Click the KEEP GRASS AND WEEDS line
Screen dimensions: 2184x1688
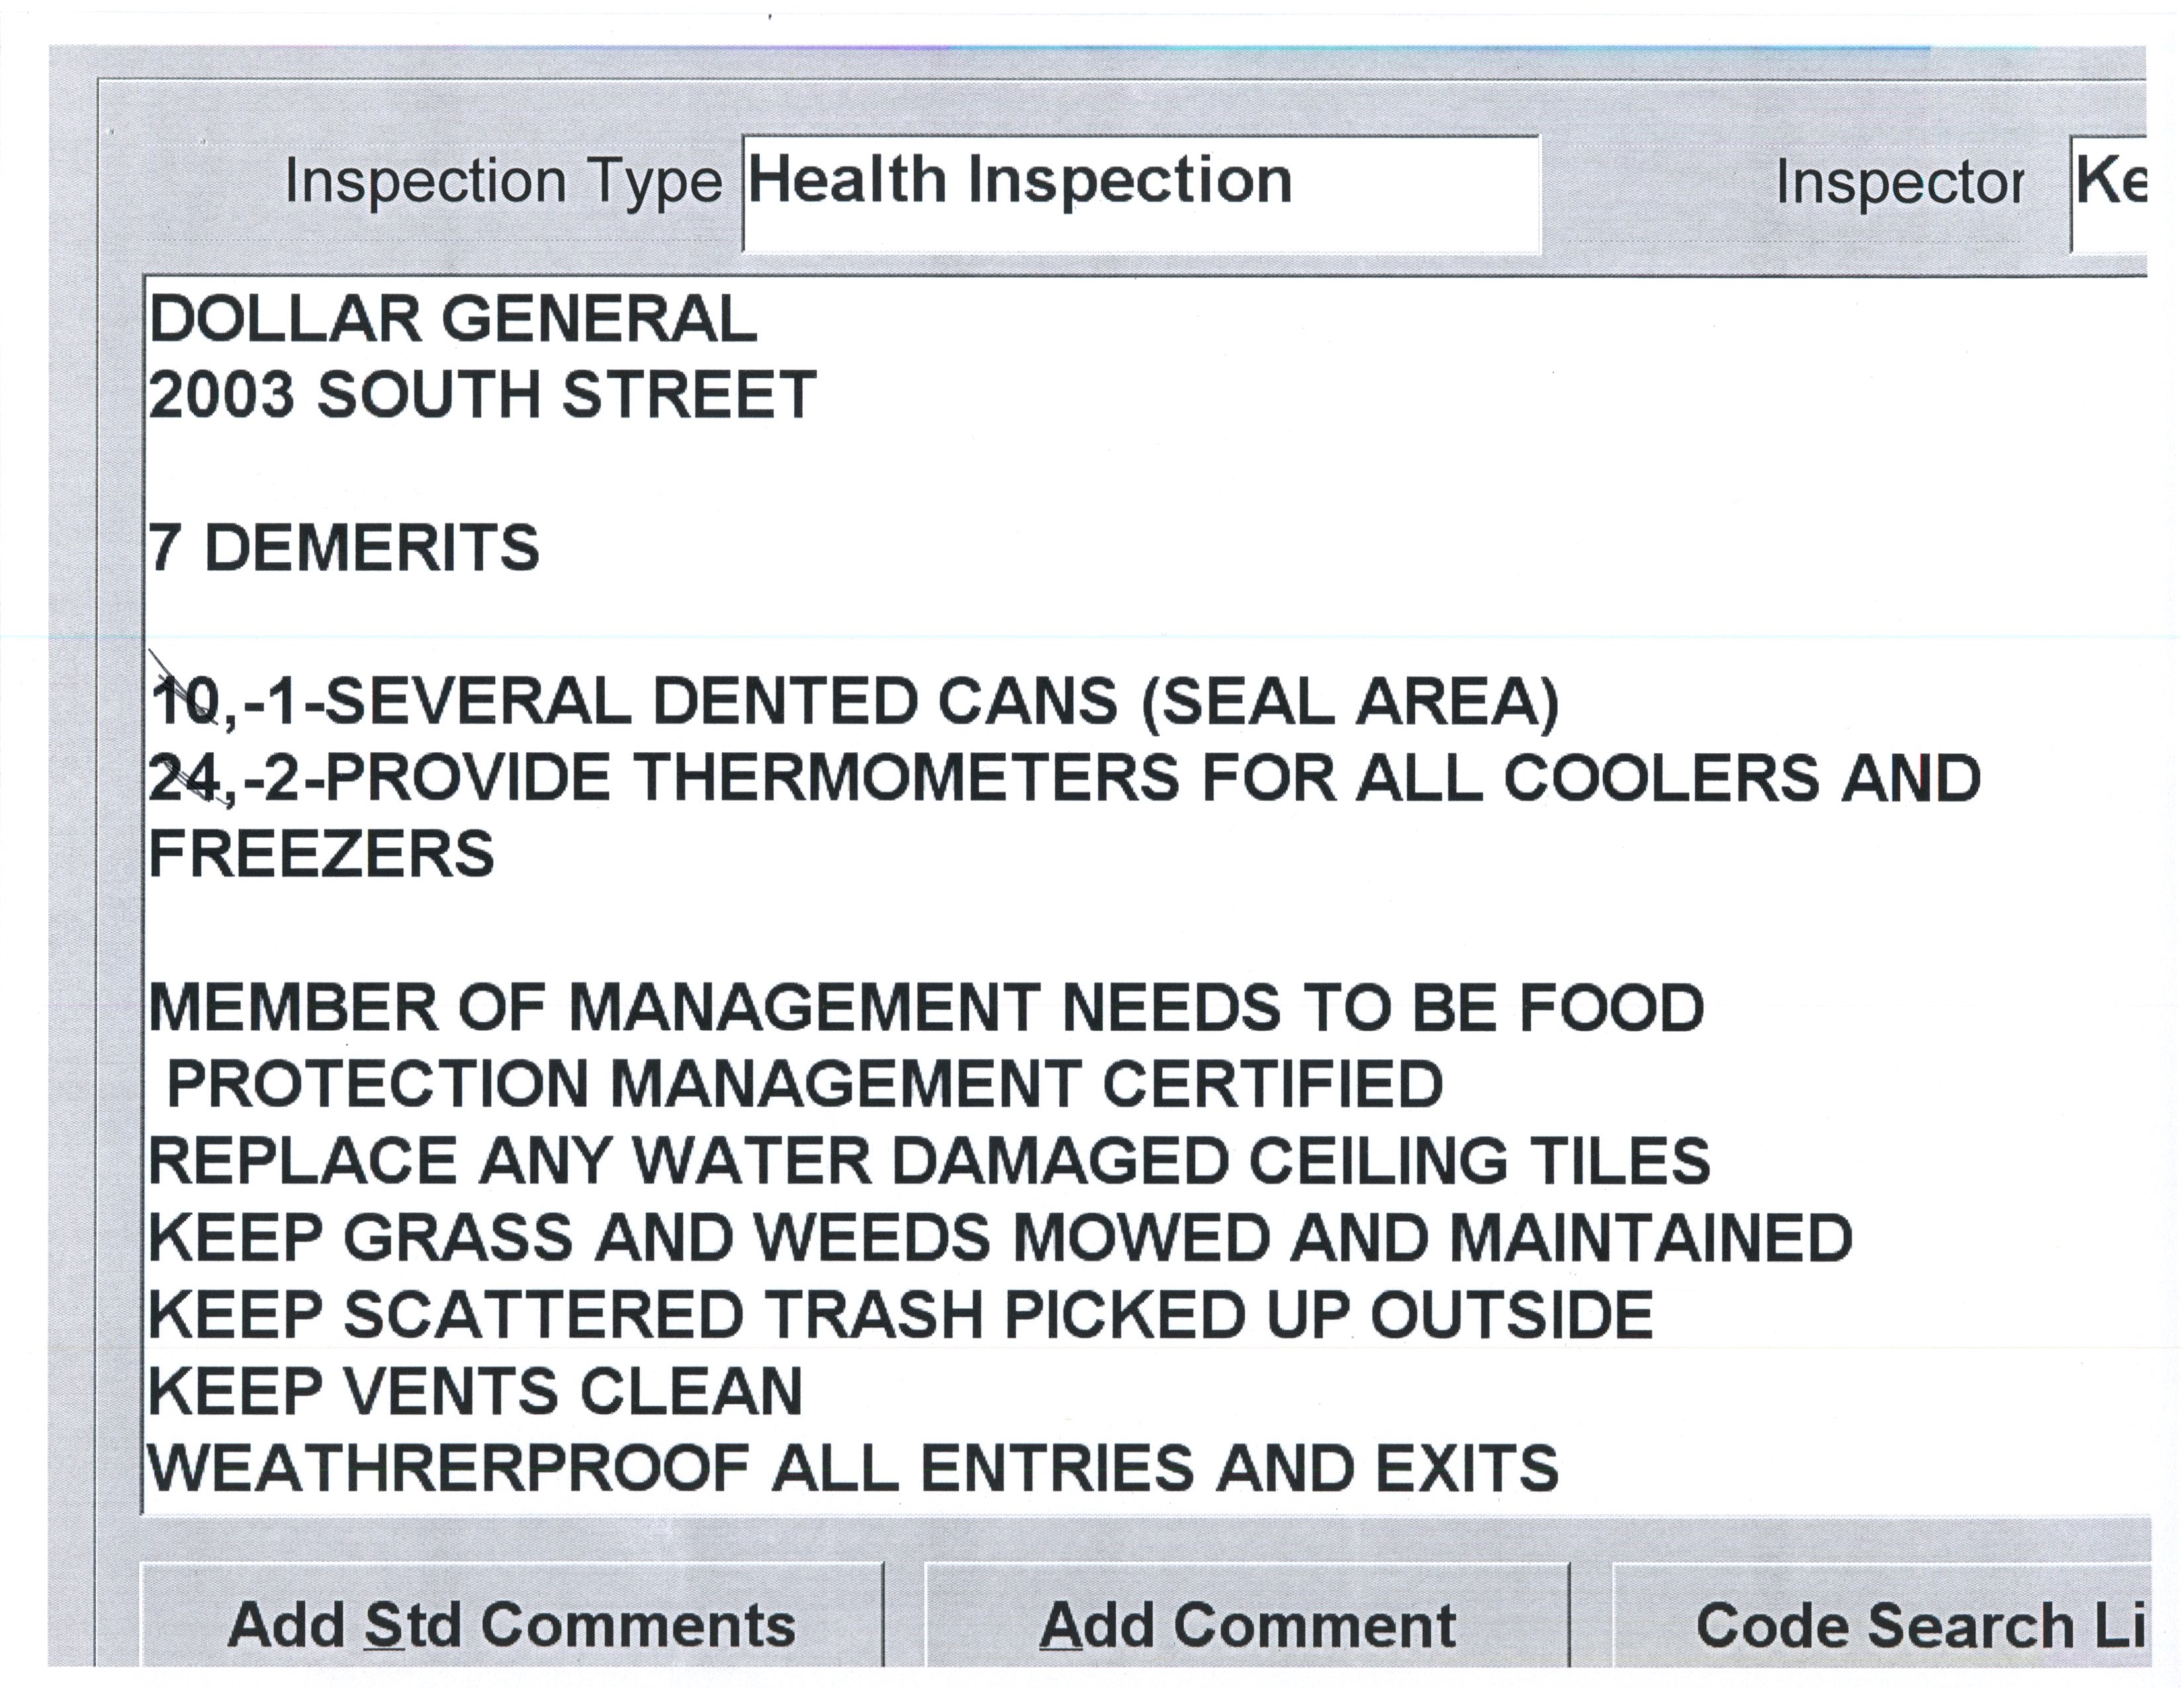(1000, 1238)
